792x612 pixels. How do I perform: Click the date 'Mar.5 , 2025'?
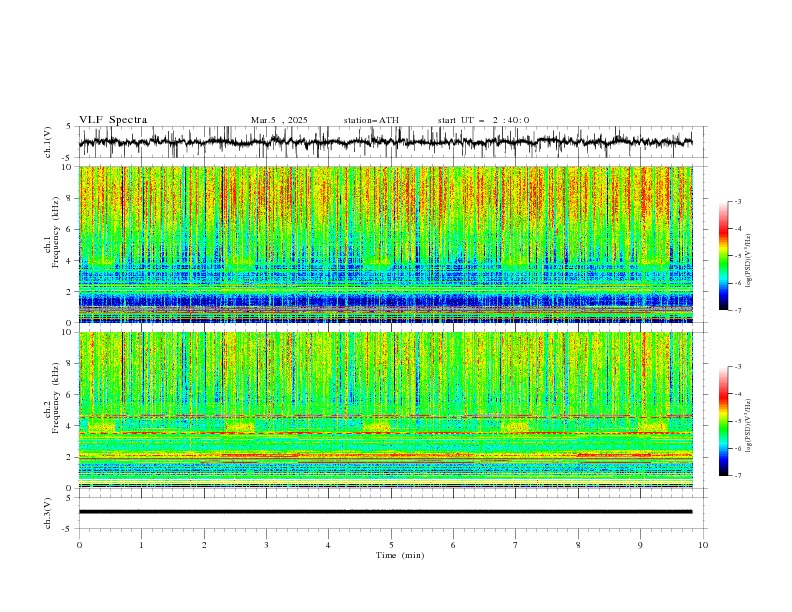click(x=279, y=120)
